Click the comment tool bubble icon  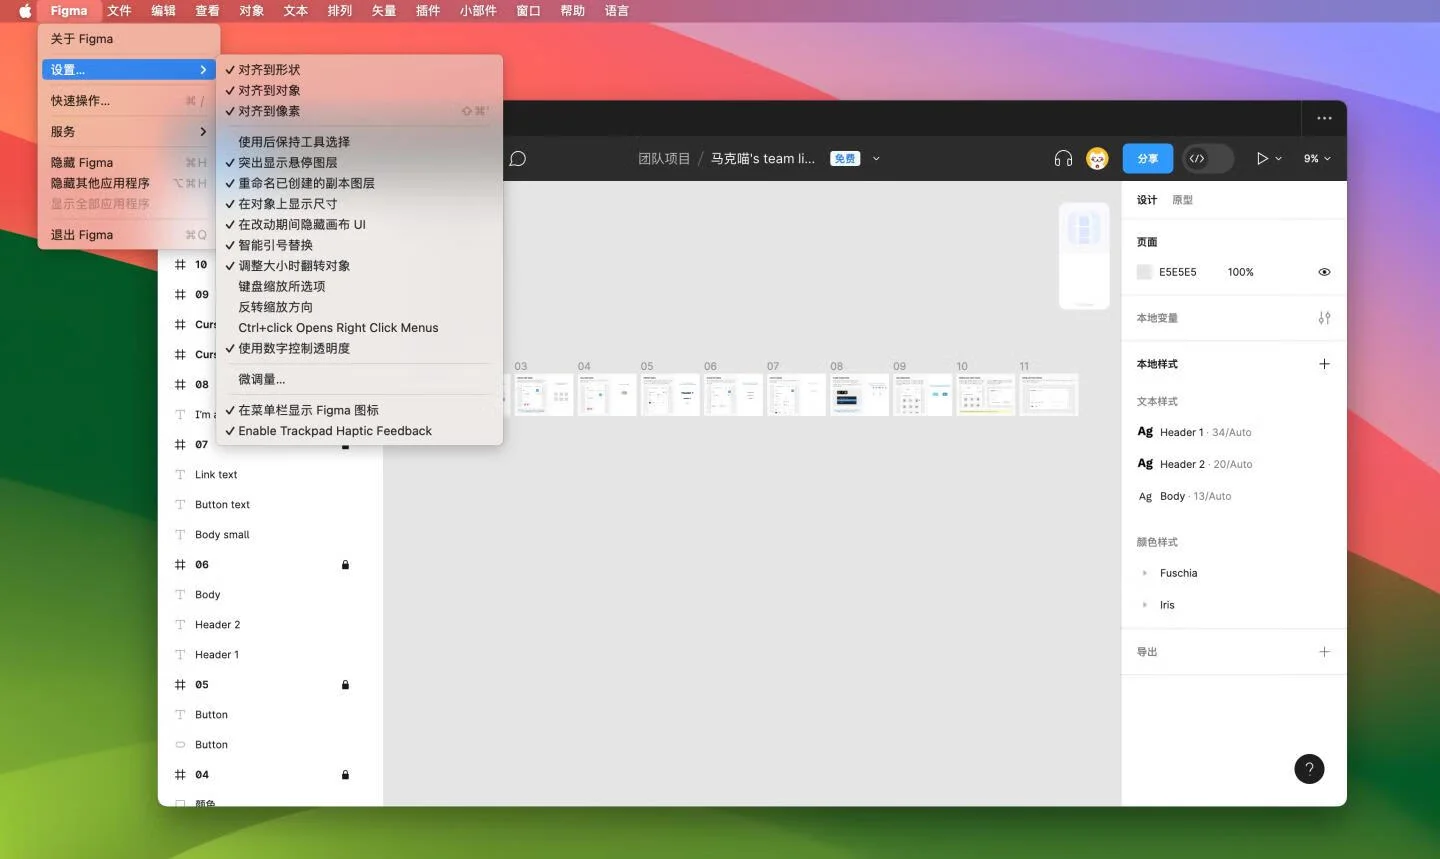518,159
